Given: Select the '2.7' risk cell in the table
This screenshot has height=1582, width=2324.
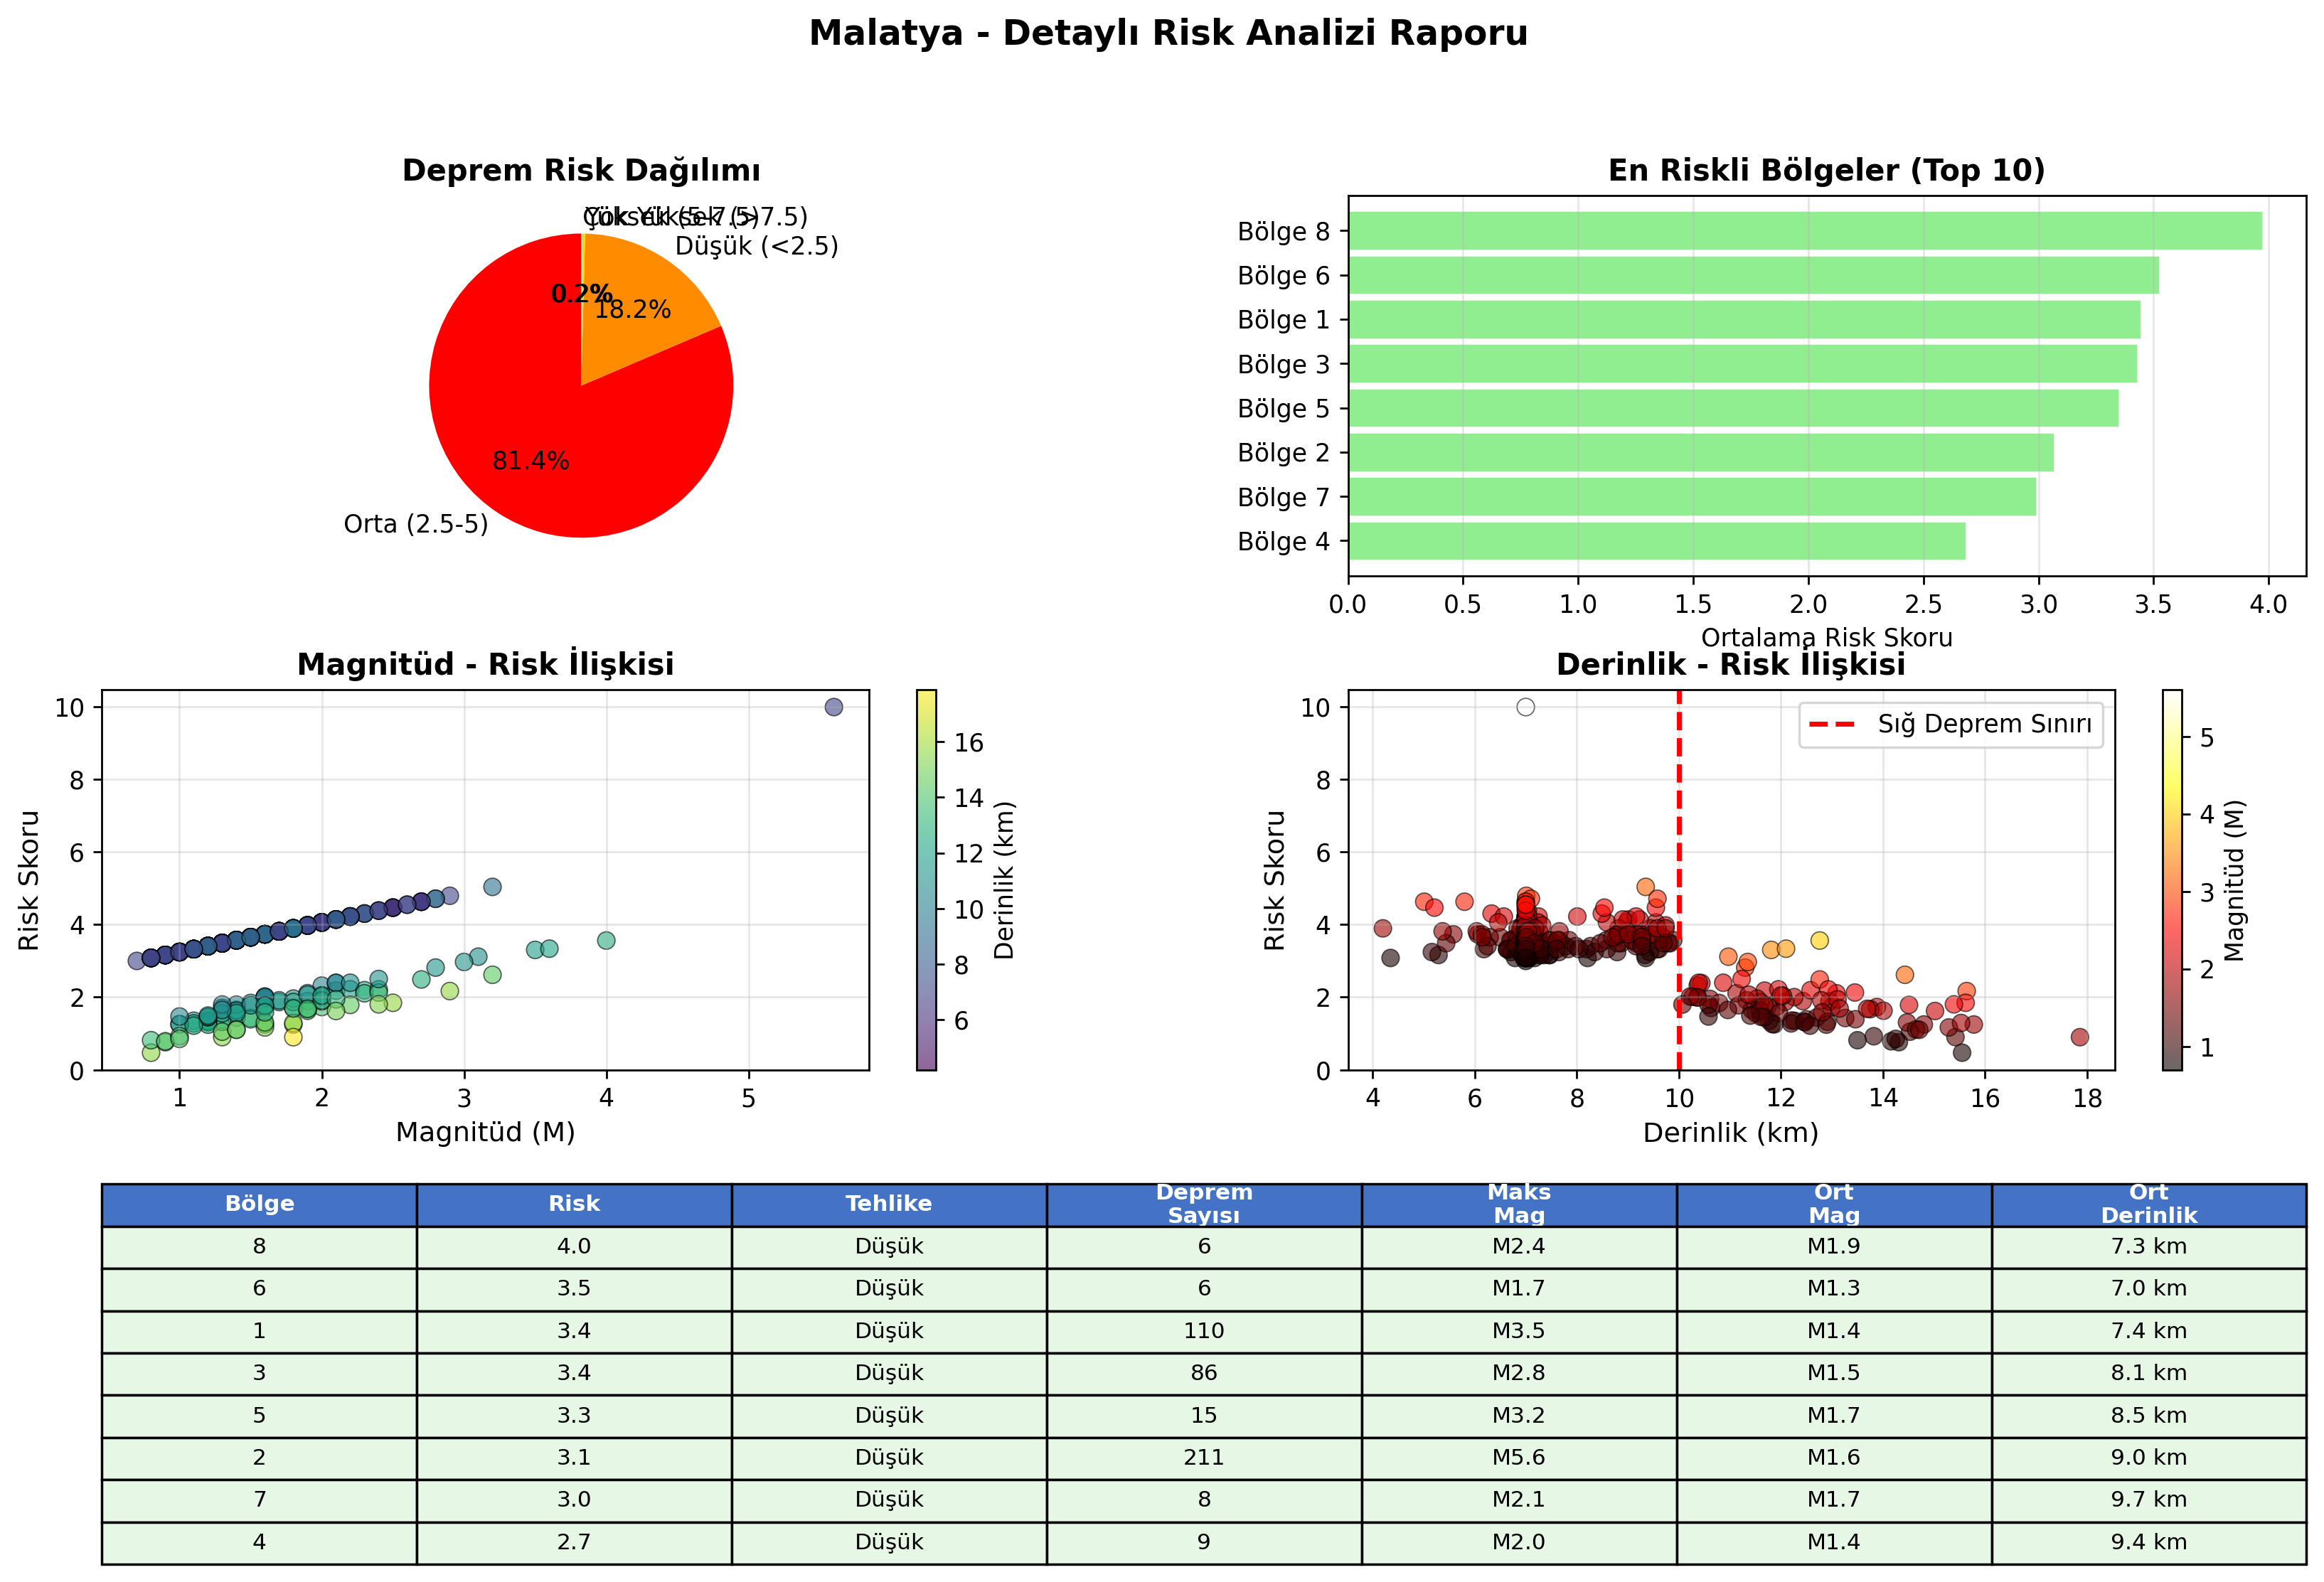Looking at the screenshot, I should 574,1542.
